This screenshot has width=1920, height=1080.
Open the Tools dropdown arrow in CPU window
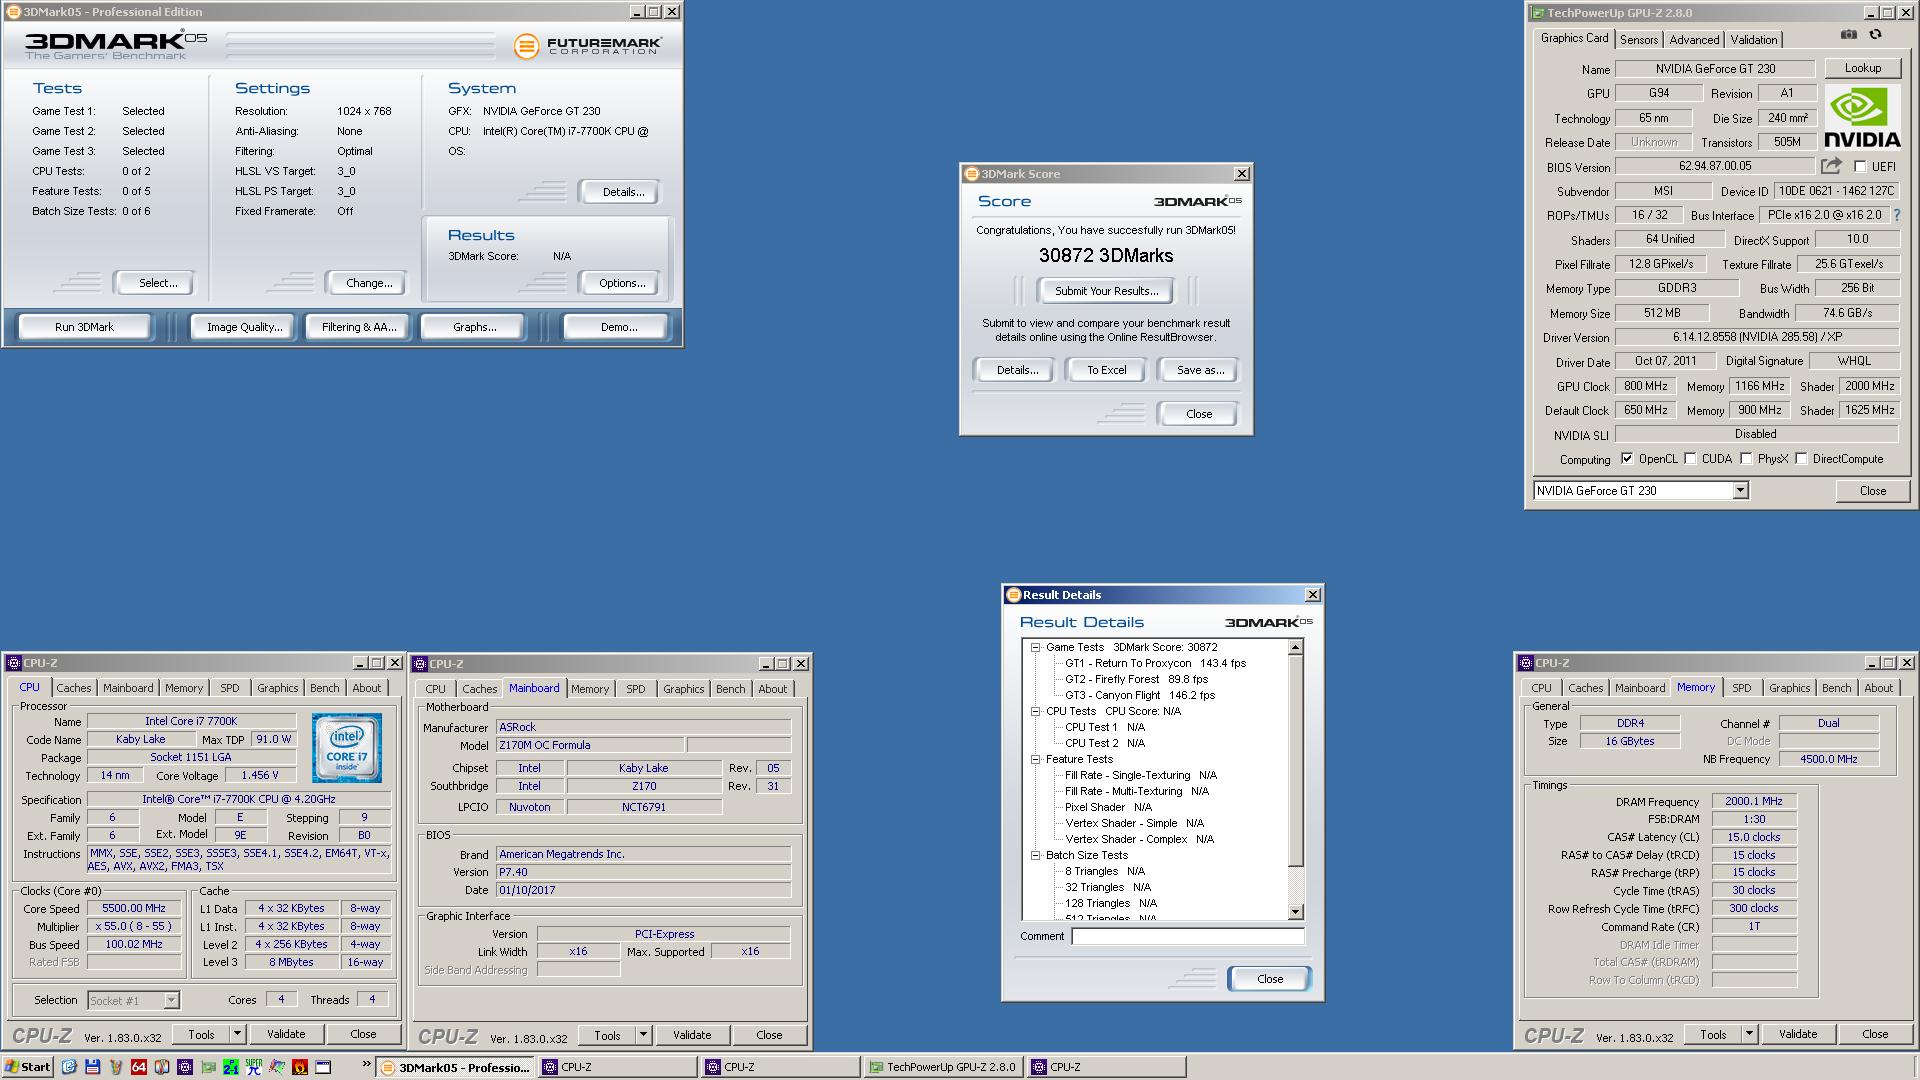coord(237,1034)
